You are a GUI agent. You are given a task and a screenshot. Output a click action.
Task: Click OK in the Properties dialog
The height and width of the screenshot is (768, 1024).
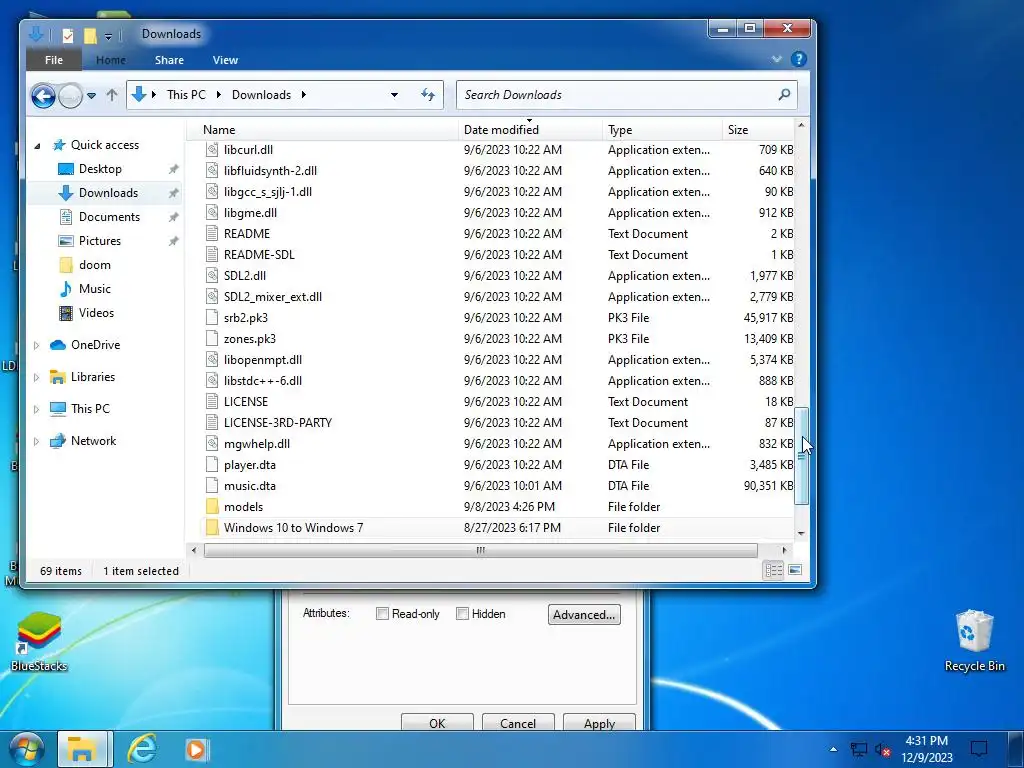click(x=437, y=723)
